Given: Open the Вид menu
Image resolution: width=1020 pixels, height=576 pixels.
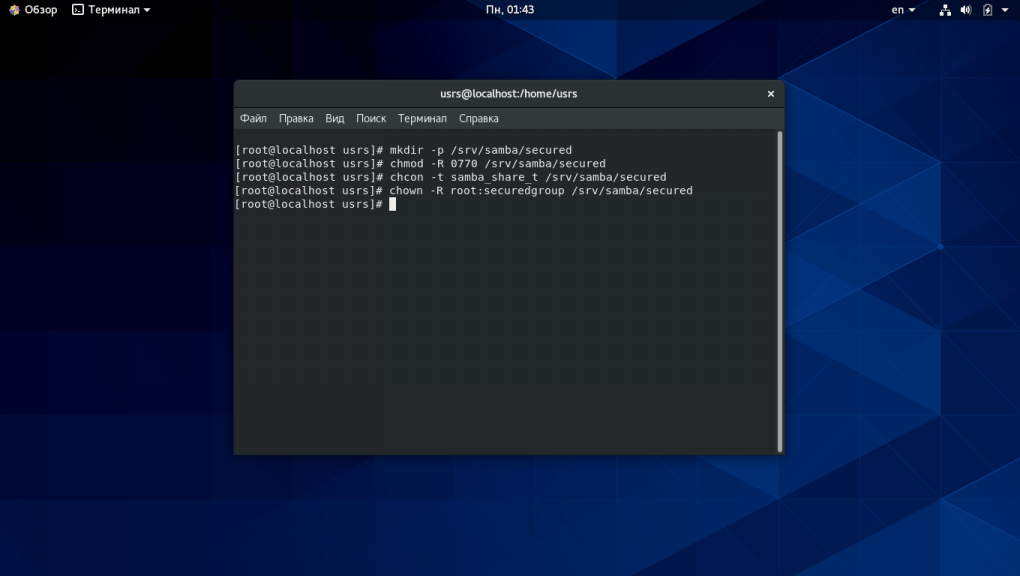Looking at the screenshot, I should (335, 118).
